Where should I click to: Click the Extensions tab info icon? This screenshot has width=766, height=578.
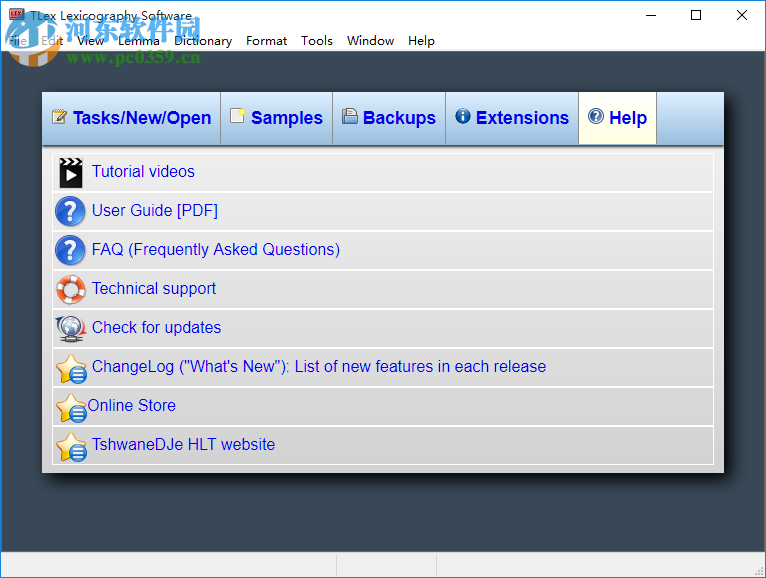(x=463, y=116)
